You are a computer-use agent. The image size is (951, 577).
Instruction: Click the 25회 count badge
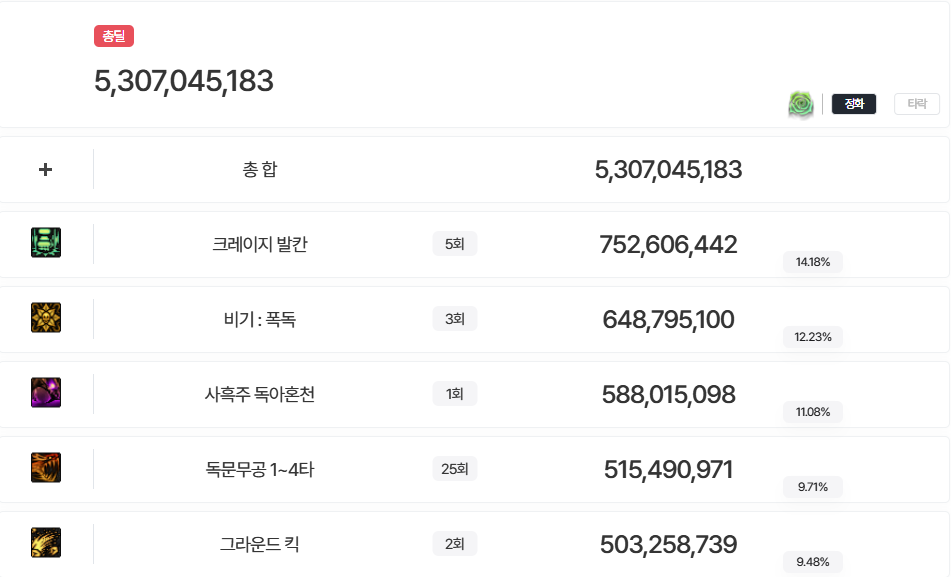click(455, 469)
